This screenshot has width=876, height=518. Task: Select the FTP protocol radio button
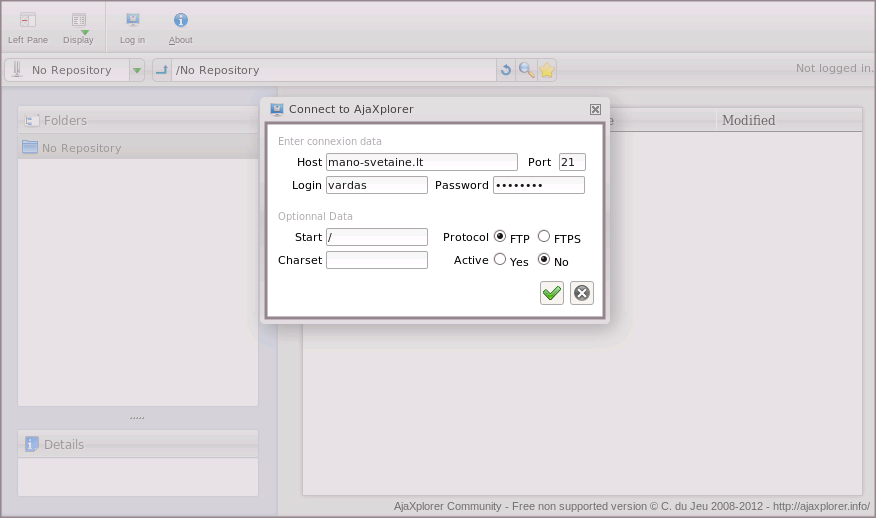click(x=500, y=237)
